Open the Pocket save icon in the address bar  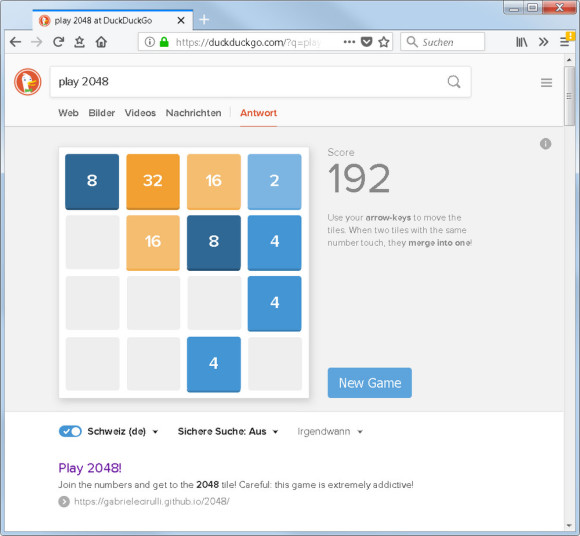pos(366,42)
